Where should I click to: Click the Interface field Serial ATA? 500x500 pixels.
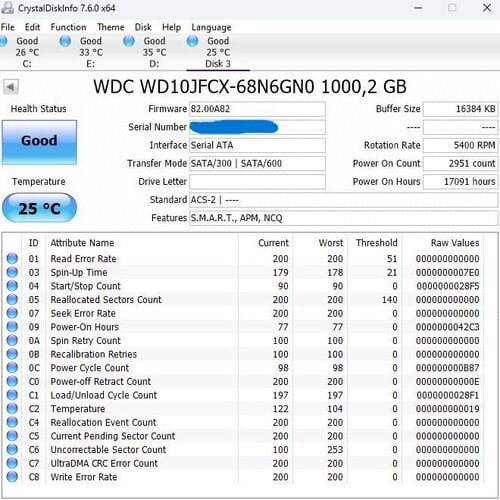[257, 145]
